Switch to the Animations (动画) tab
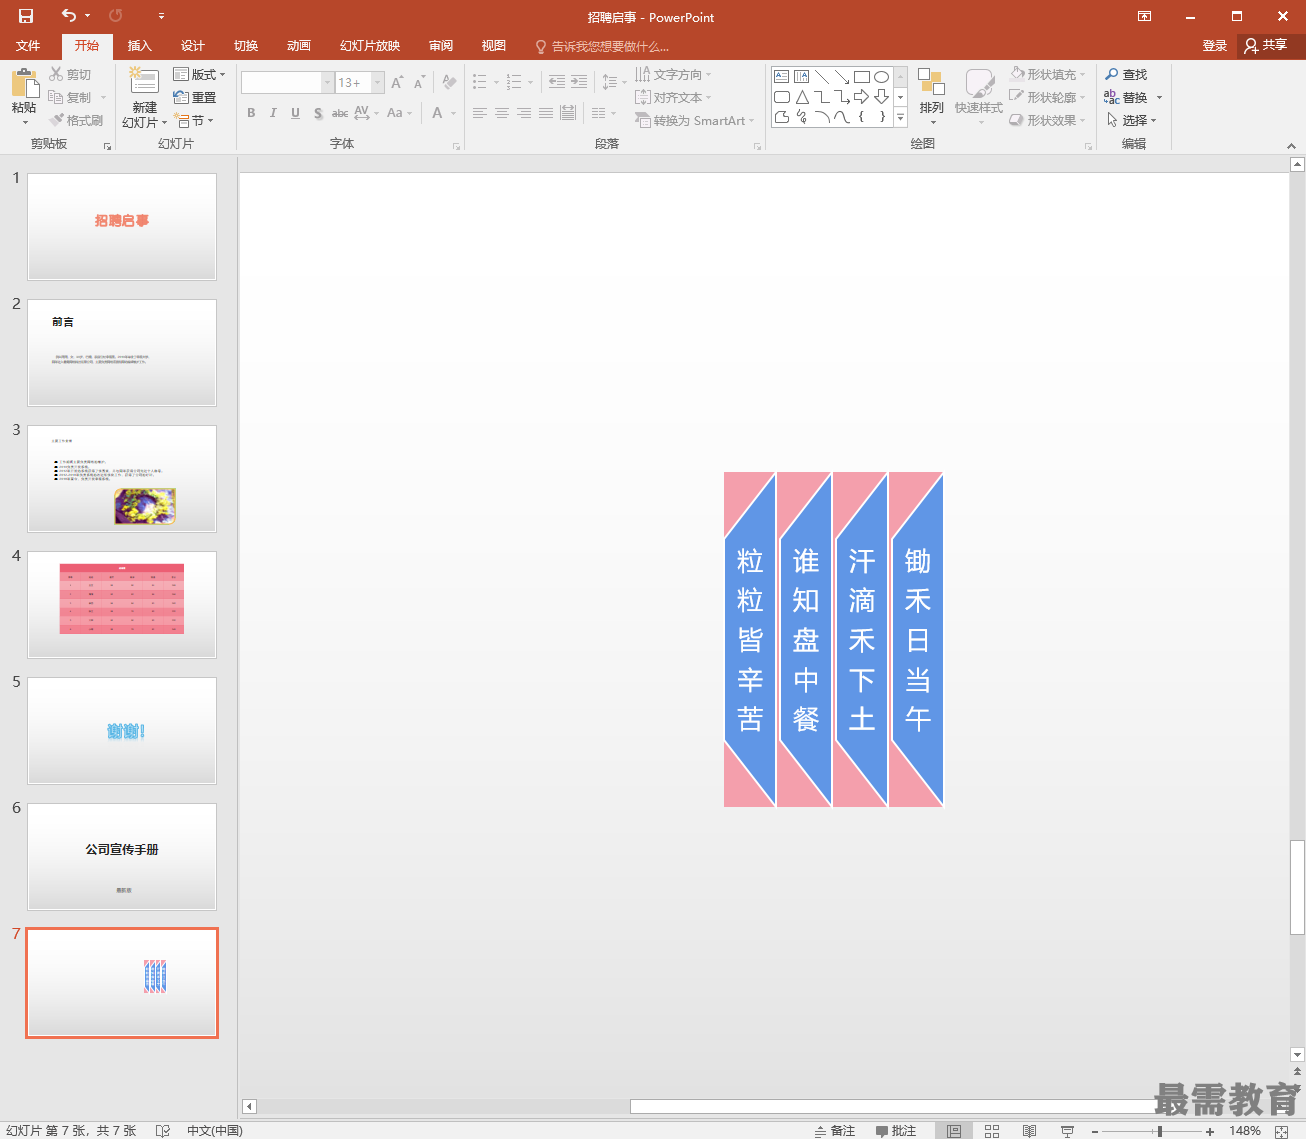Screen dimensions: 1306x1139 298,46
